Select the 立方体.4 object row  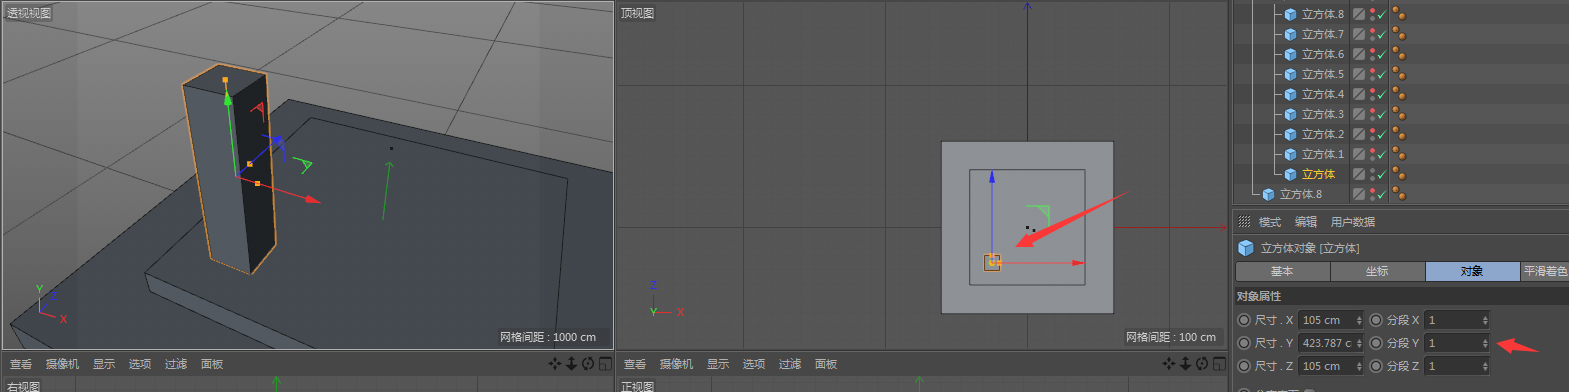1322,94
